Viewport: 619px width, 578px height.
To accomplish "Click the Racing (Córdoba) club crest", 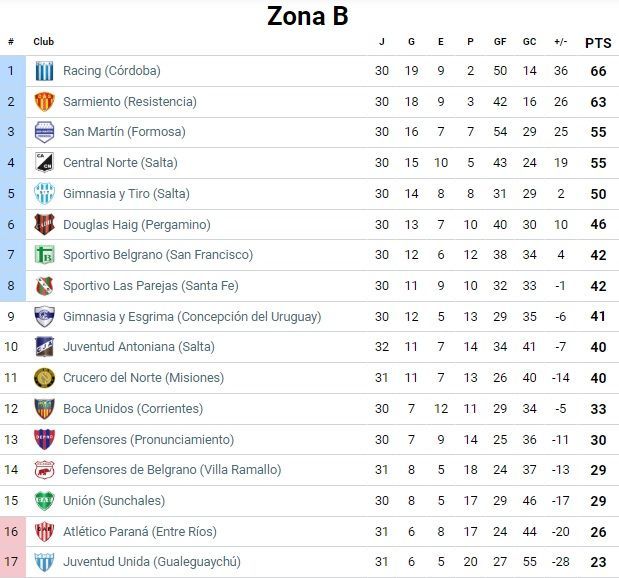I will (44, 71).
